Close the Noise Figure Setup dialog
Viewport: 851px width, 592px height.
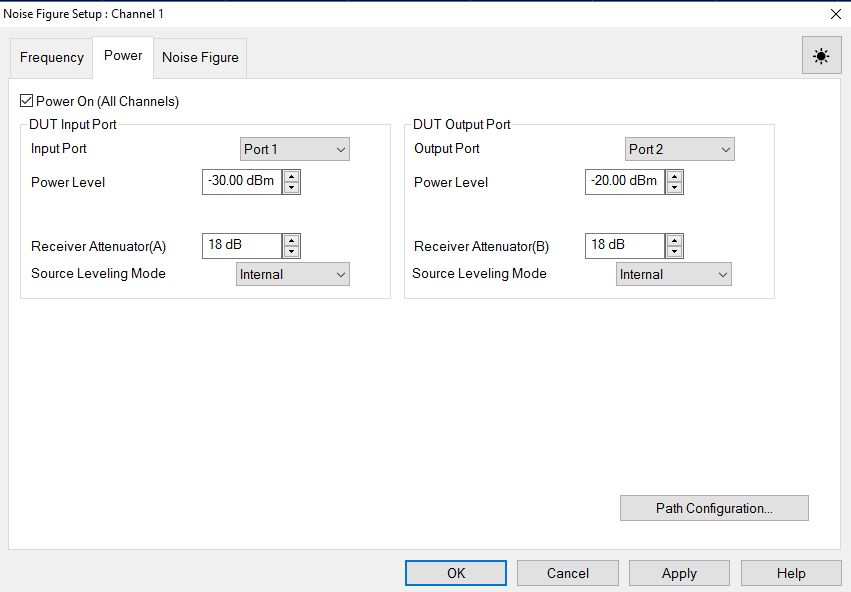835,14
